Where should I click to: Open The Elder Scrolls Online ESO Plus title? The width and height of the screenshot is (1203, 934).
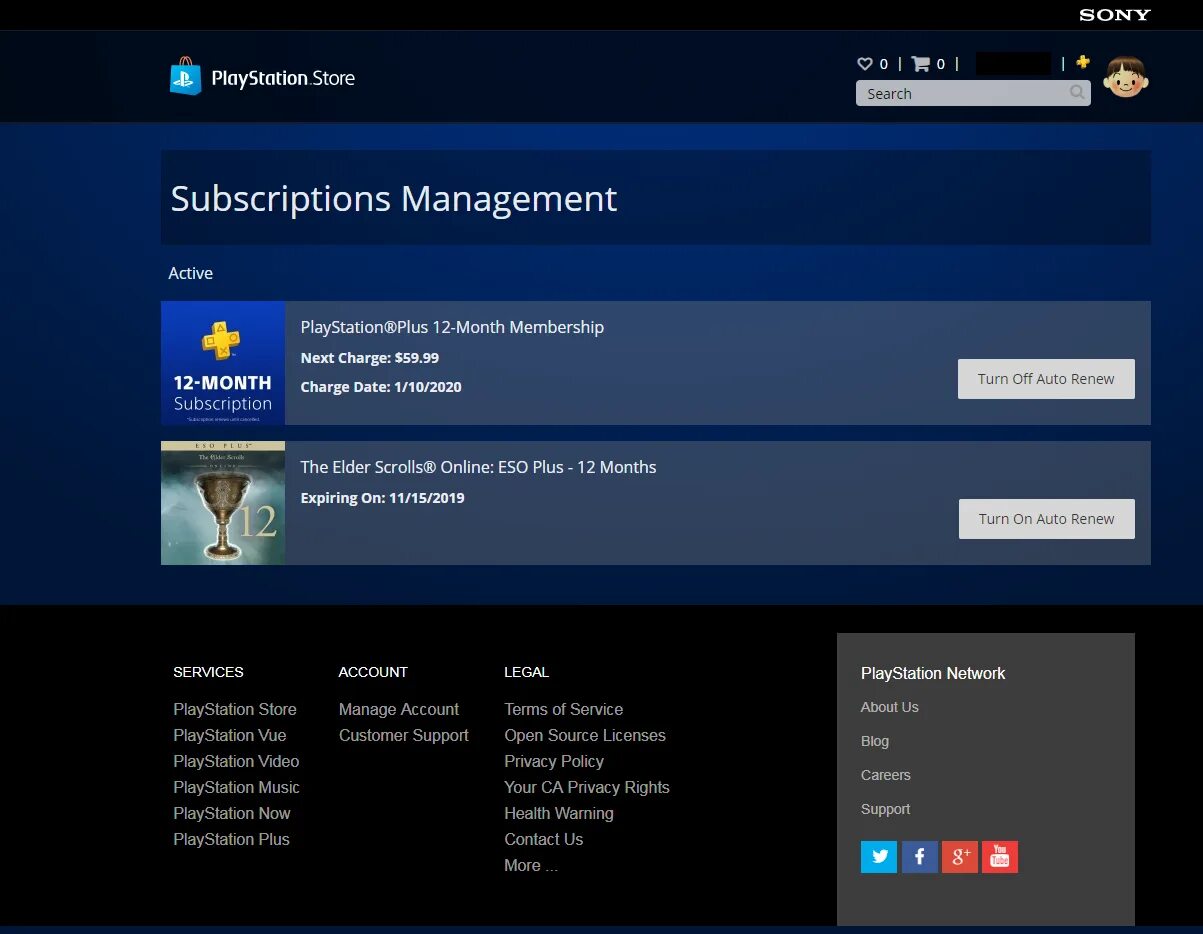point(479,467)
